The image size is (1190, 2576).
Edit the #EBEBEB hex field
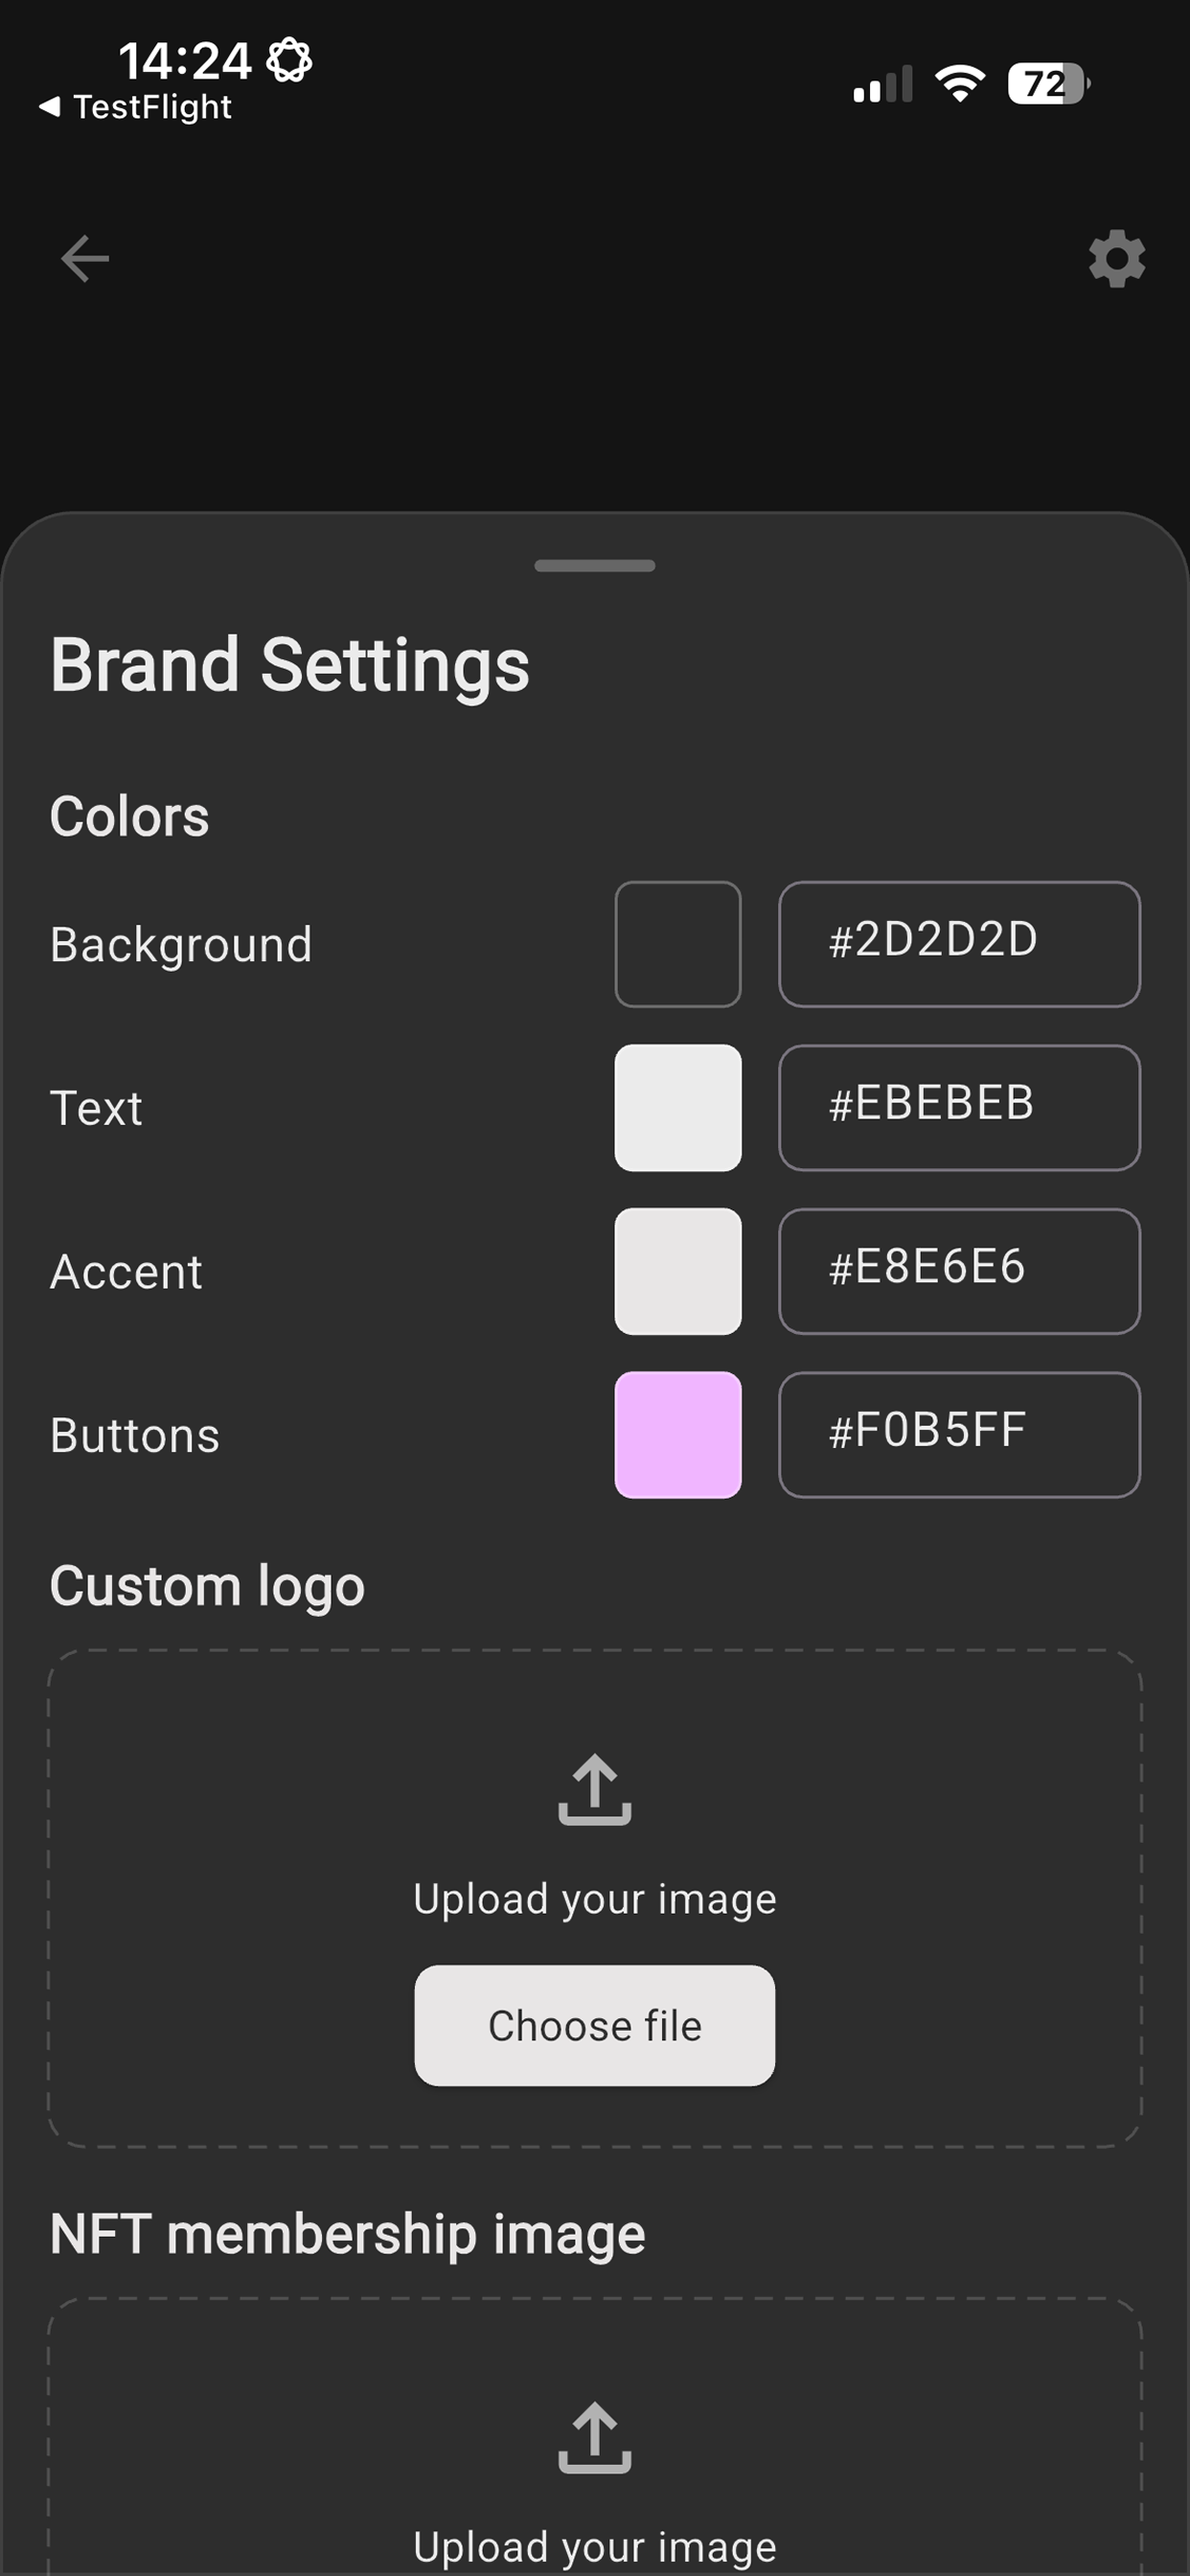pyautogui.click(x=960, y=1108)
